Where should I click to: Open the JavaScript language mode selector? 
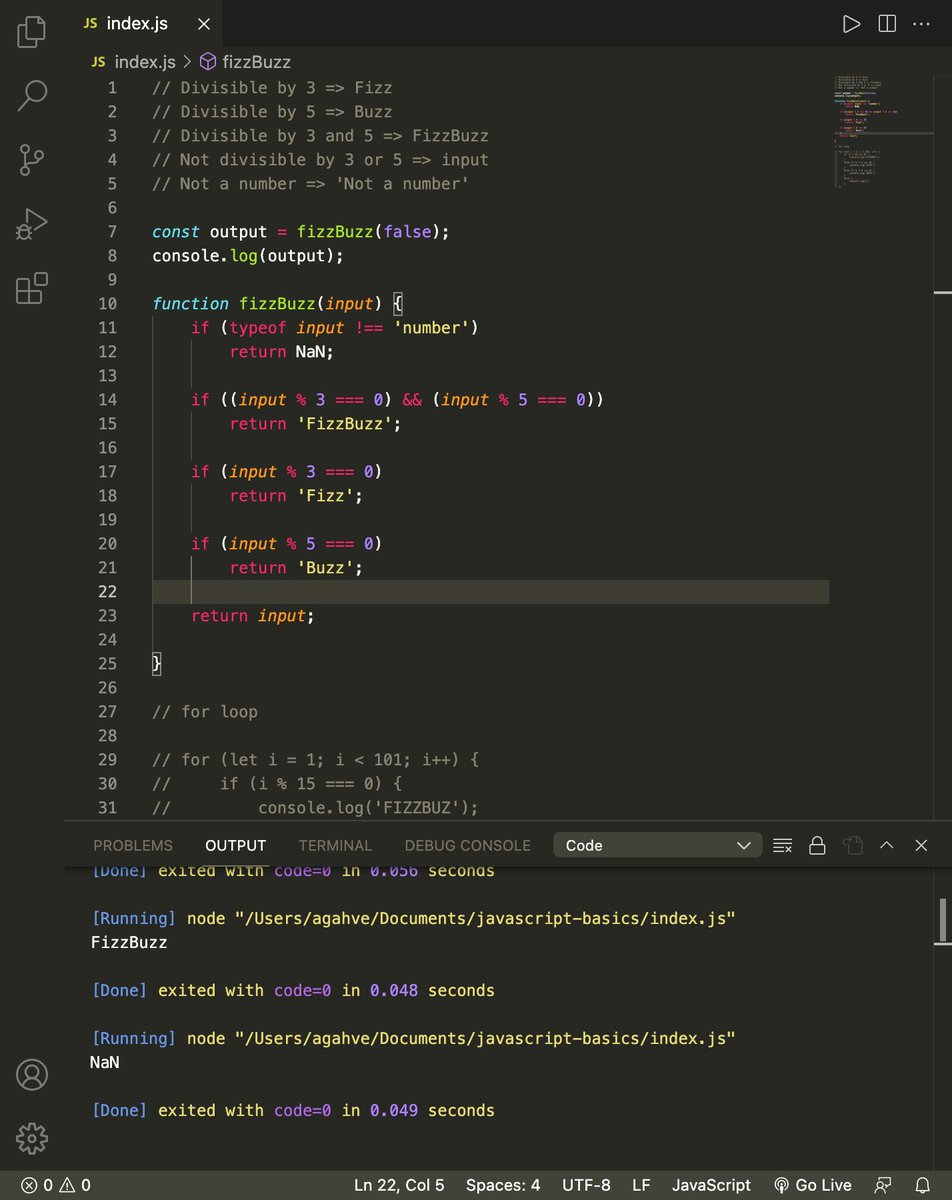[x=710, y=1184]
